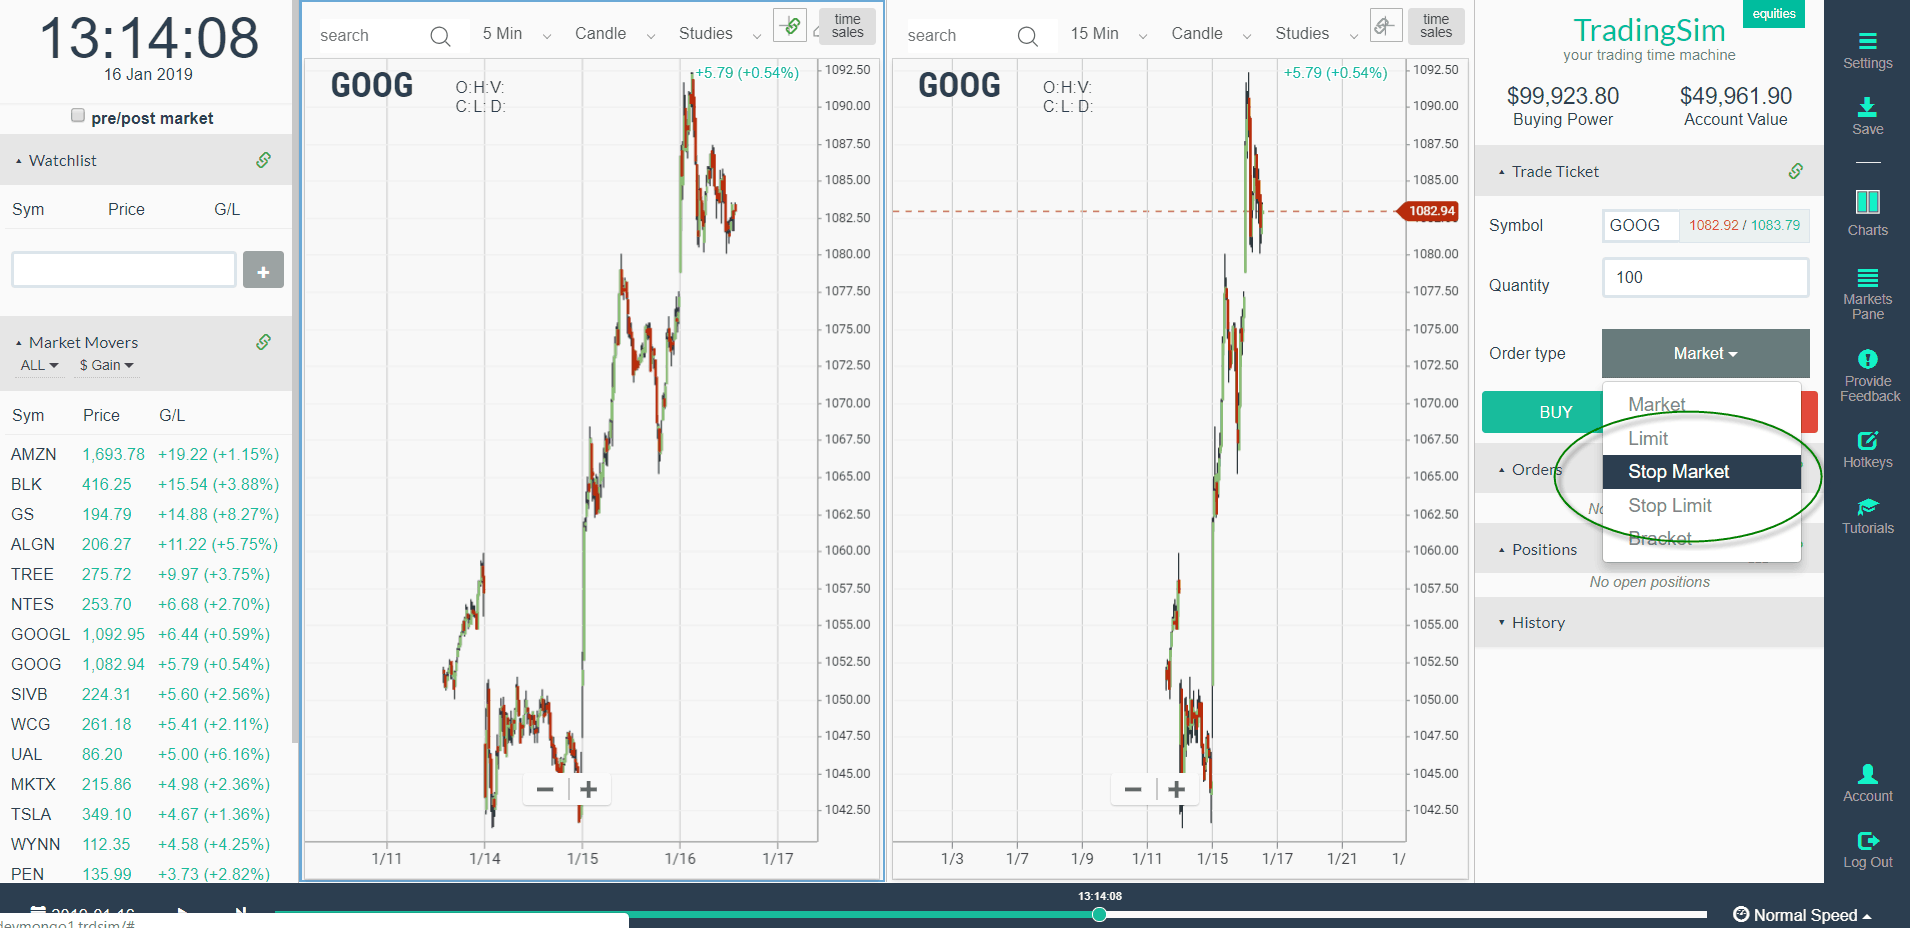Viewport: 1910px width, 928px height.
Task: Open the 15 Min timeframe dropdown
Action: (x=1097, y=33)
